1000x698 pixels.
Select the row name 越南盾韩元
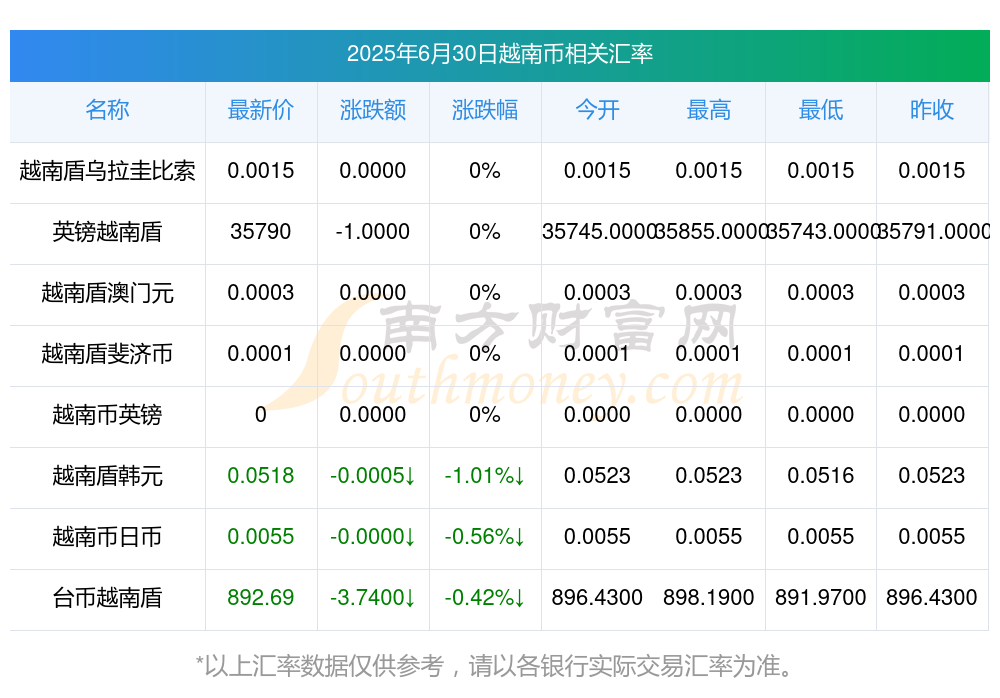click(107, 476)
